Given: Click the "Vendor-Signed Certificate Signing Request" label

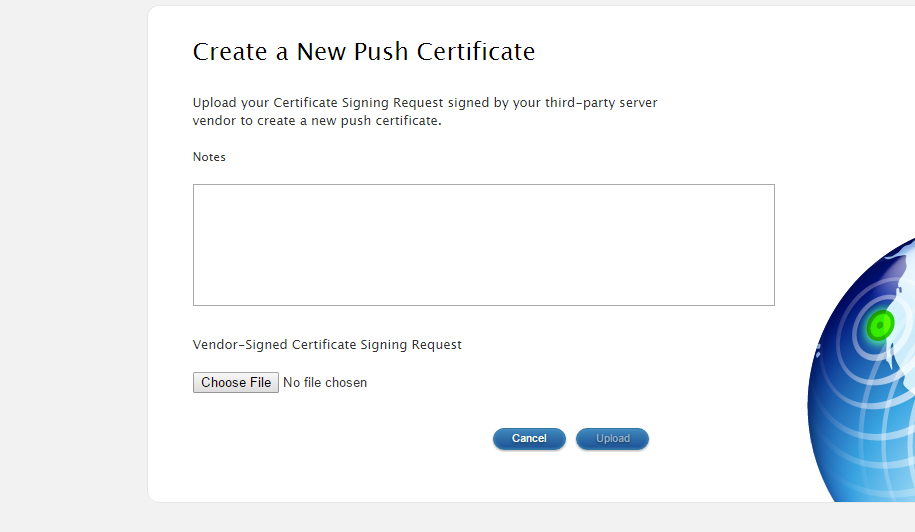Looking at the screenshot, I should coord(327,345).
